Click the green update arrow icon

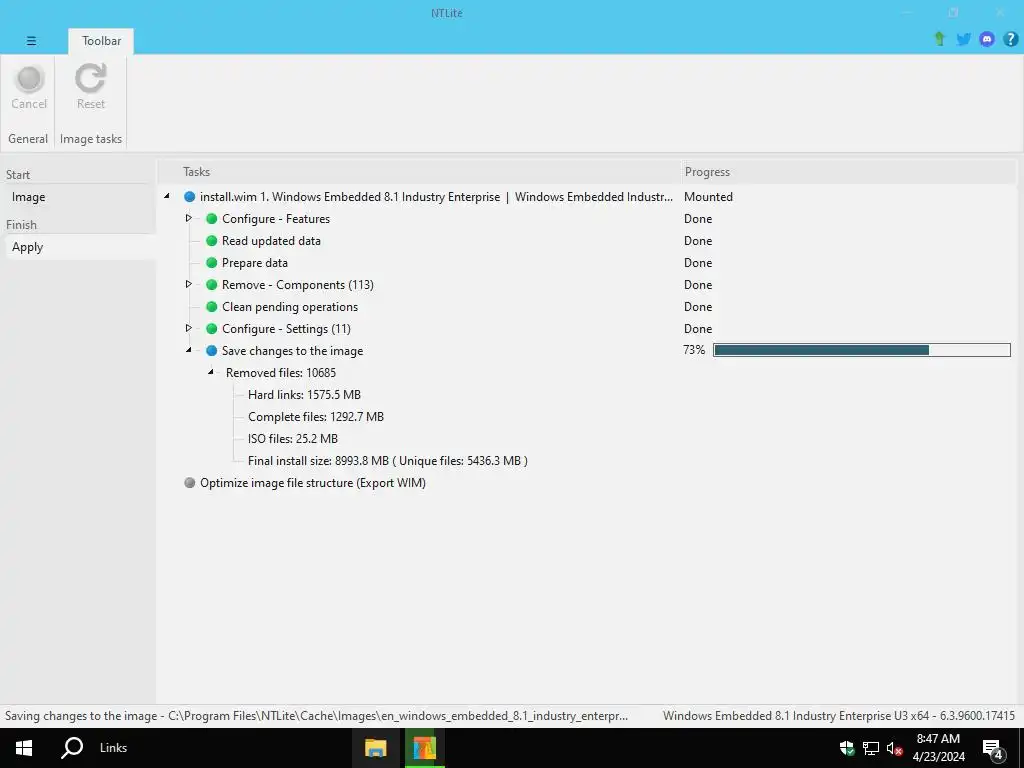coord(940,39)
